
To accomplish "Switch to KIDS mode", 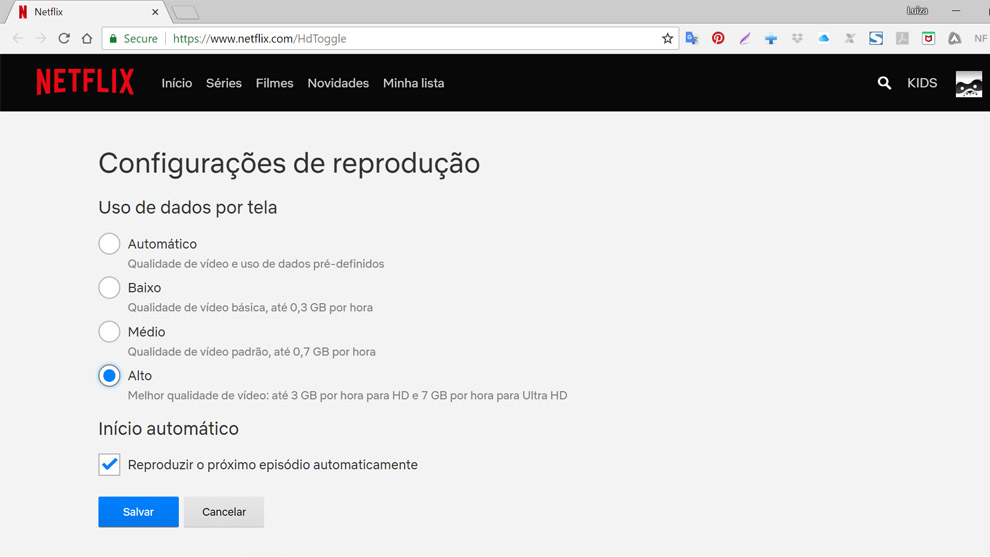I will [922, 83].
